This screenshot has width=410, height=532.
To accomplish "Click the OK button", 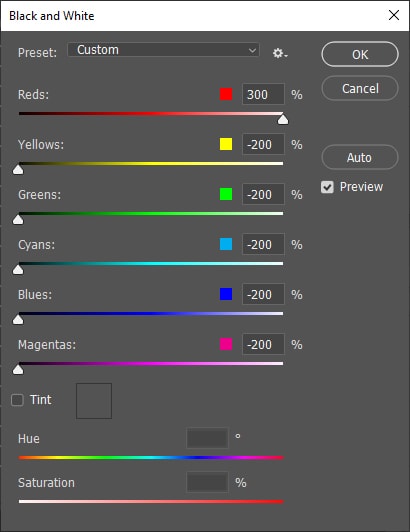I will [x=360, y=54].
